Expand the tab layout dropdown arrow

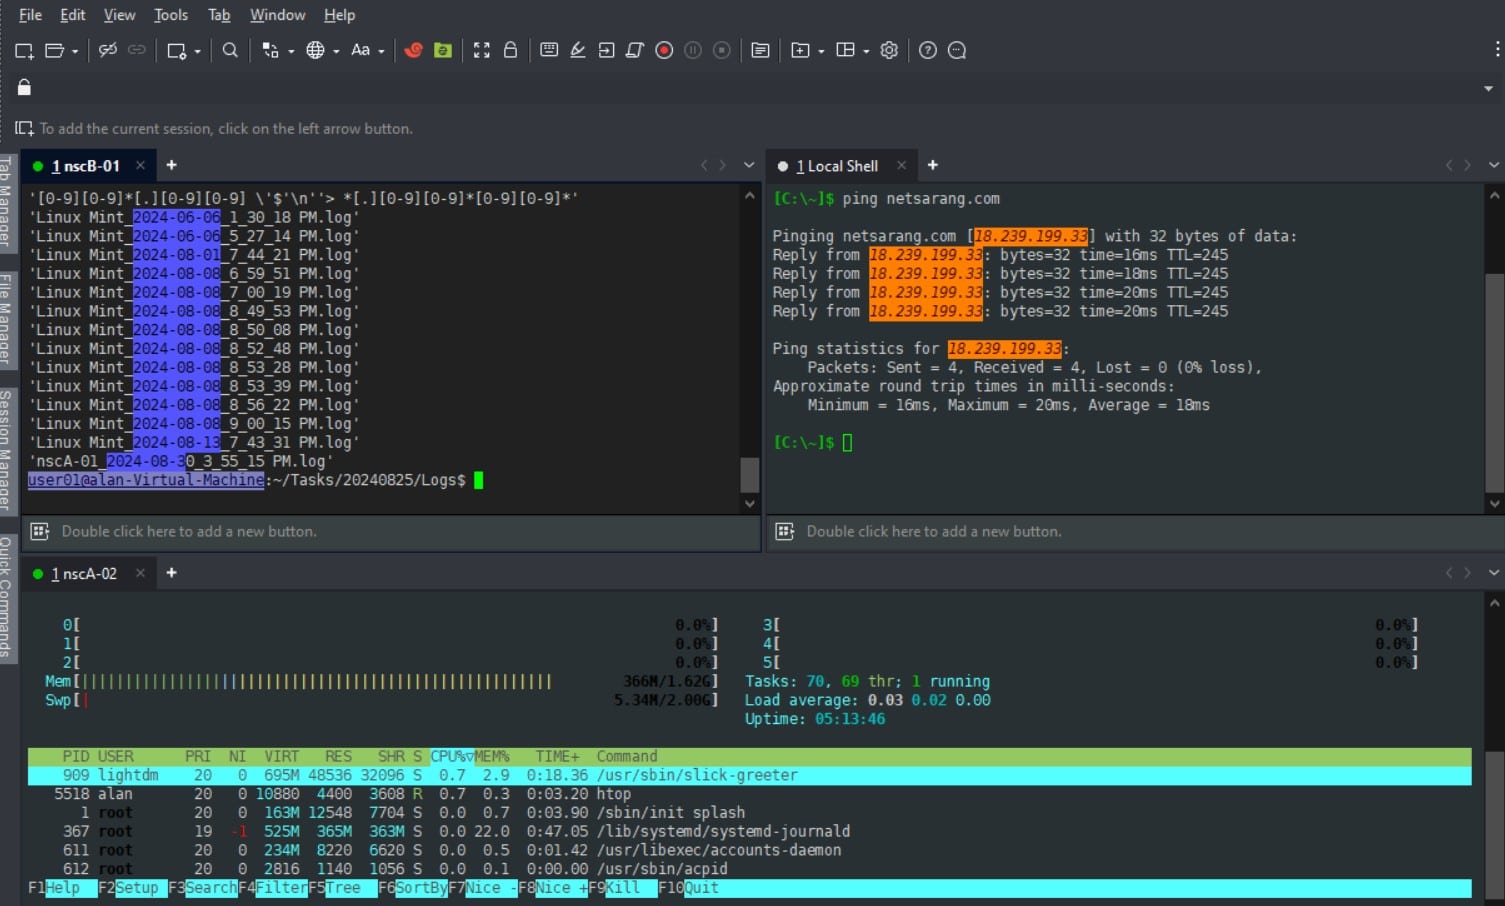[866, 51]
